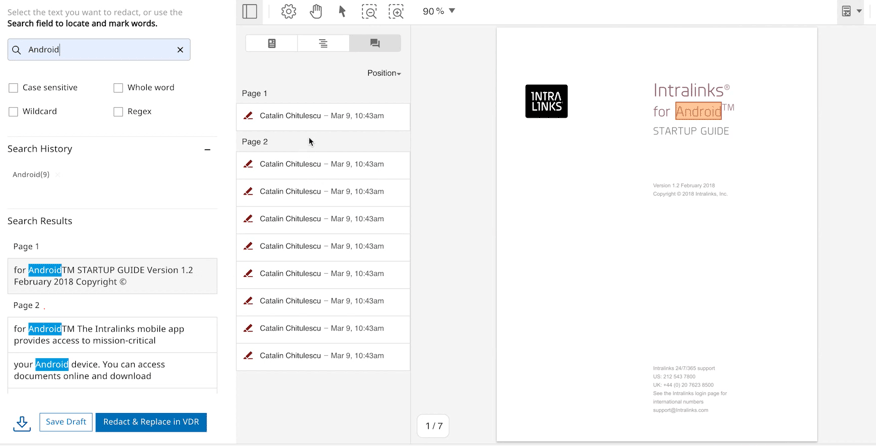Click the Page 1 heading in search results
Screen dimensions: 876x446
coord(26,246)
